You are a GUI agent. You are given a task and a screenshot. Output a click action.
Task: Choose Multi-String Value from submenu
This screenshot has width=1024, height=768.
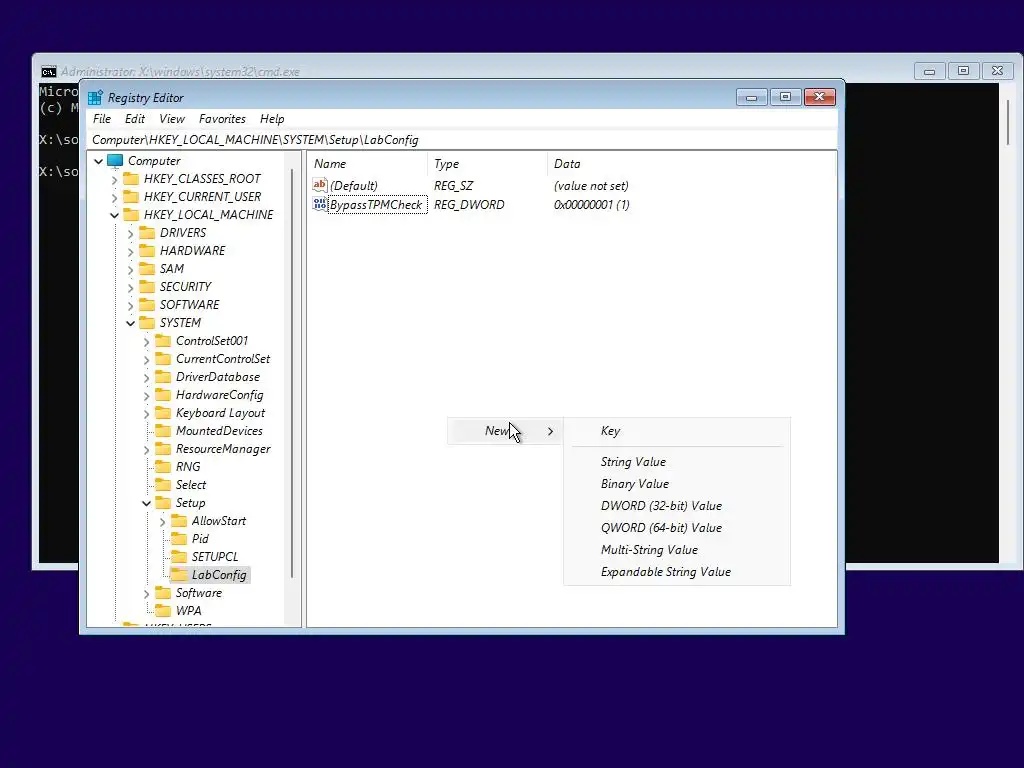pos(677,550)
